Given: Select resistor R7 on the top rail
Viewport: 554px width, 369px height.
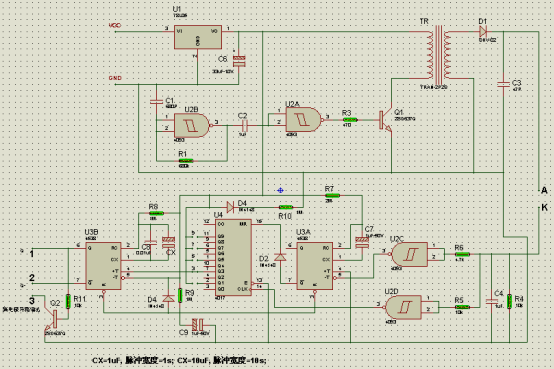Looking at the screenshot, I should click(x=332, y=195).
